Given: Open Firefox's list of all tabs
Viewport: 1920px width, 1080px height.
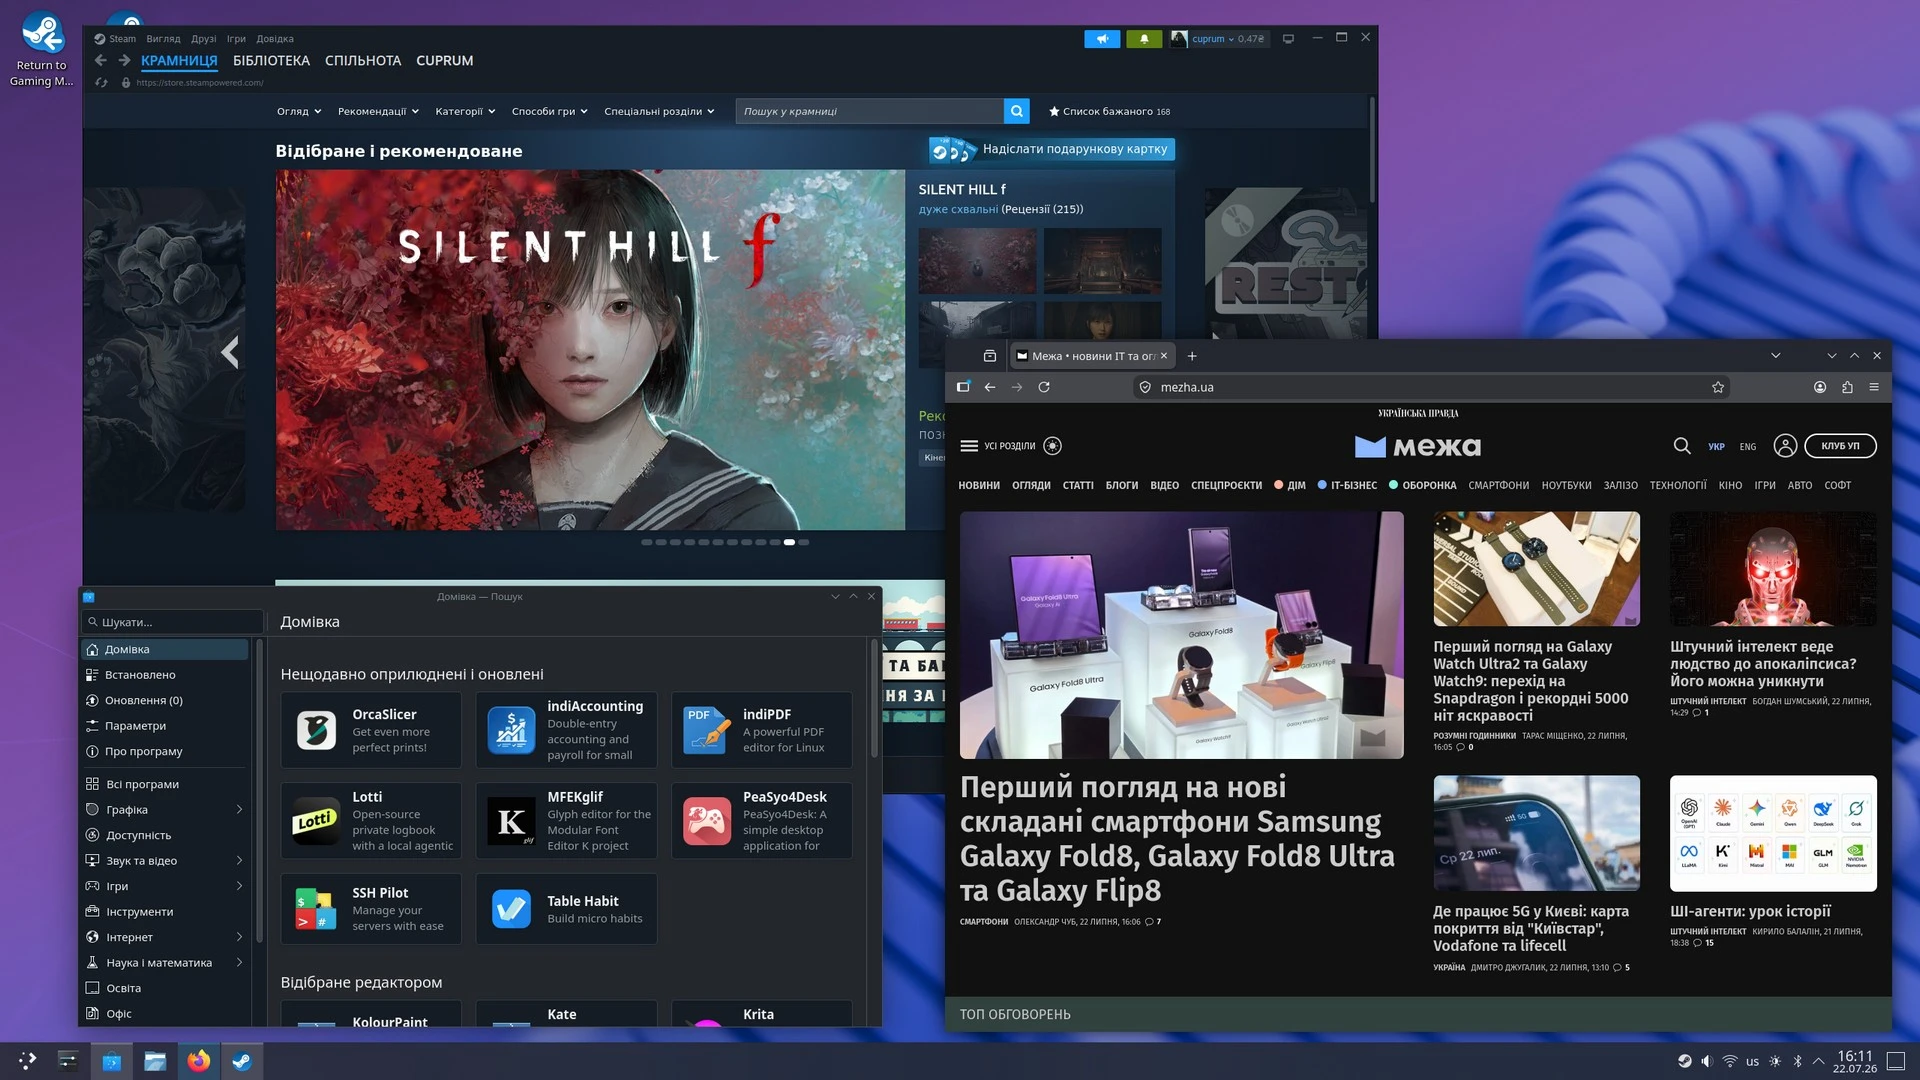Looking at the screenshot, I should (x=1775, y=356).
